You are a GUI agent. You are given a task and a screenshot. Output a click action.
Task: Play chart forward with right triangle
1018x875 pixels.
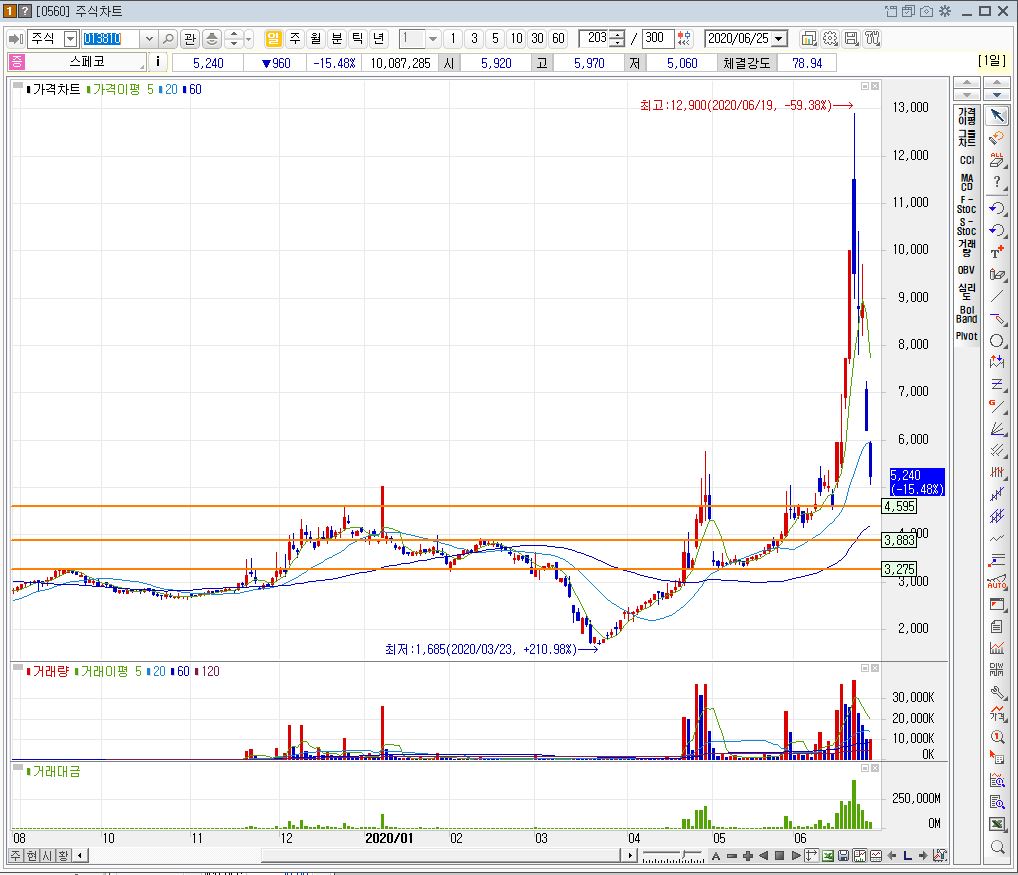[795, 856]
